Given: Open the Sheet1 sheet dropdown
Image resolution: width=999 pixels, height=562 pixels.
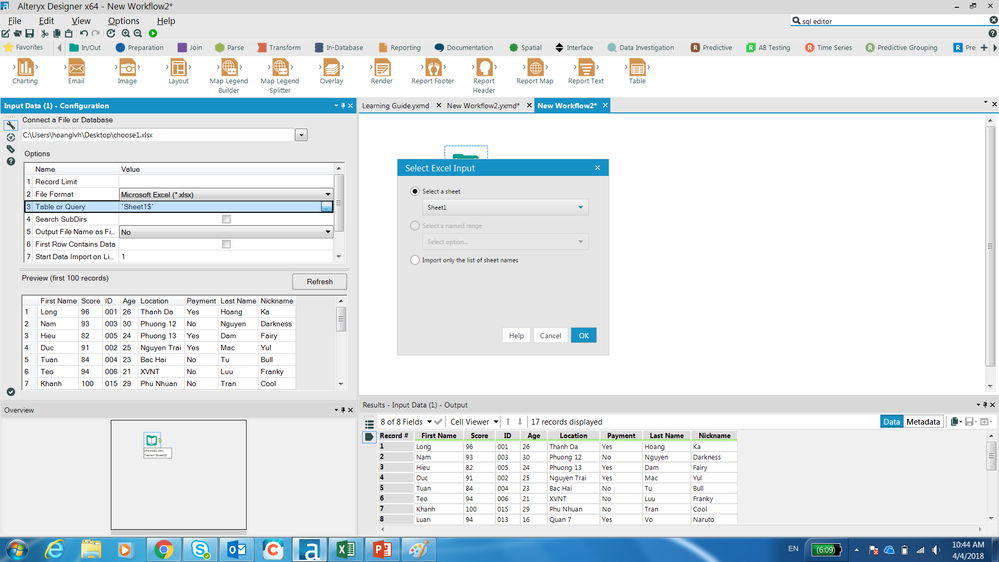Looking at the screenshot, I should click(505, 207).
